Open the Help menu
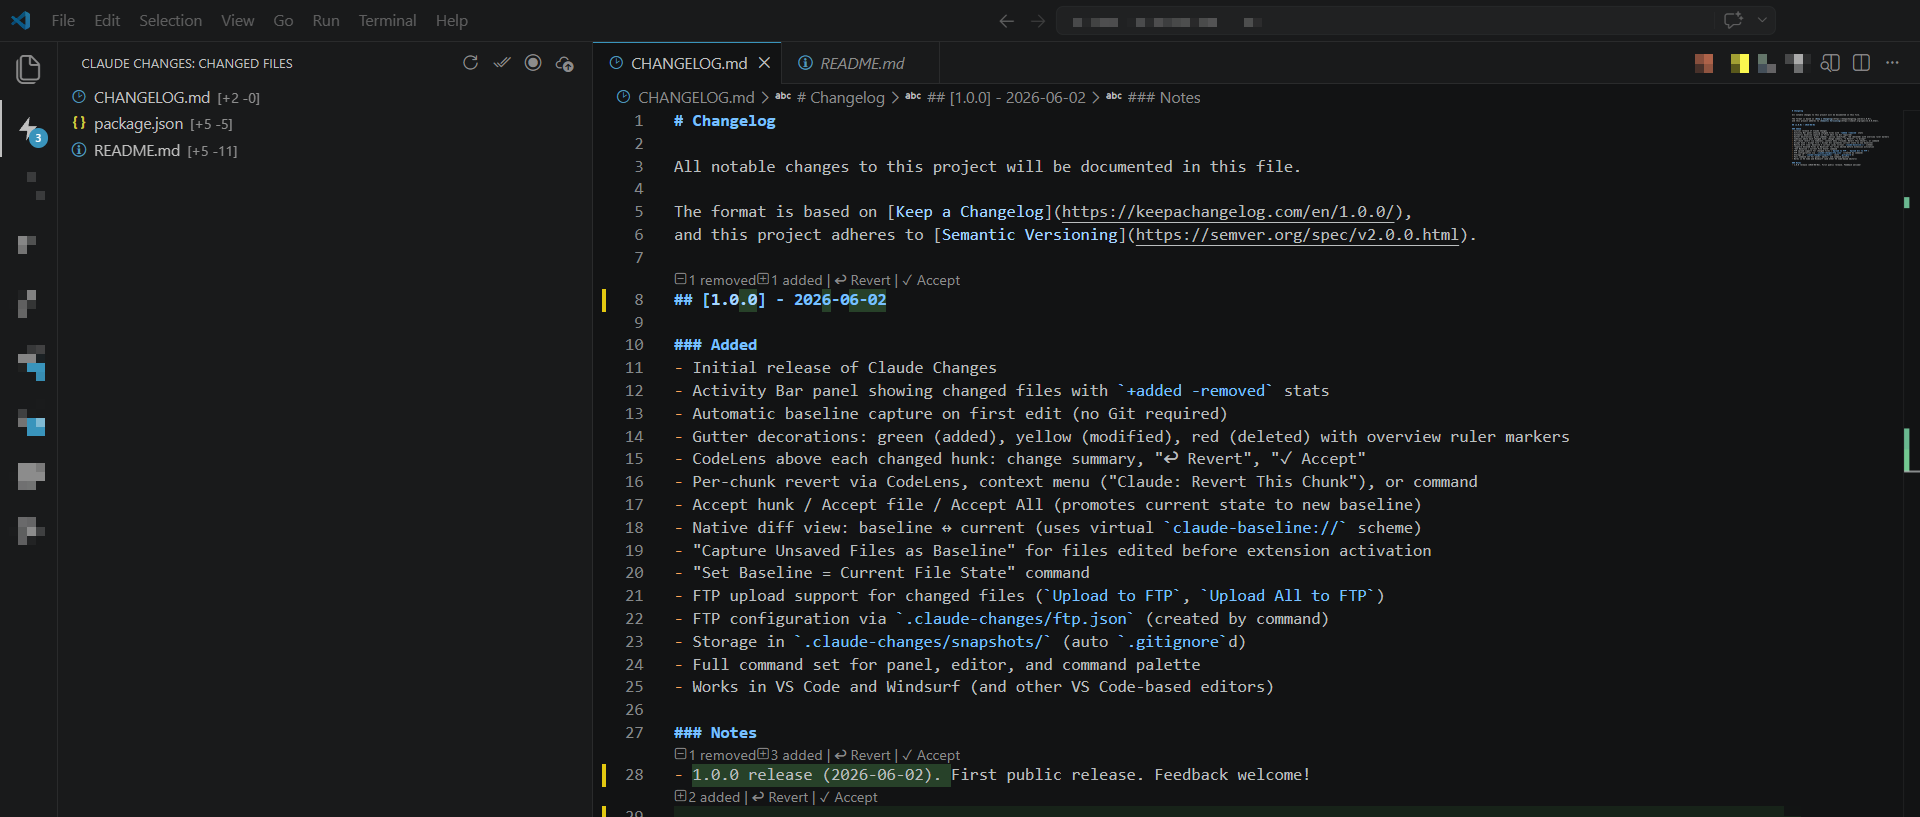Screen dimensions: 1920x817 [451, 20]
